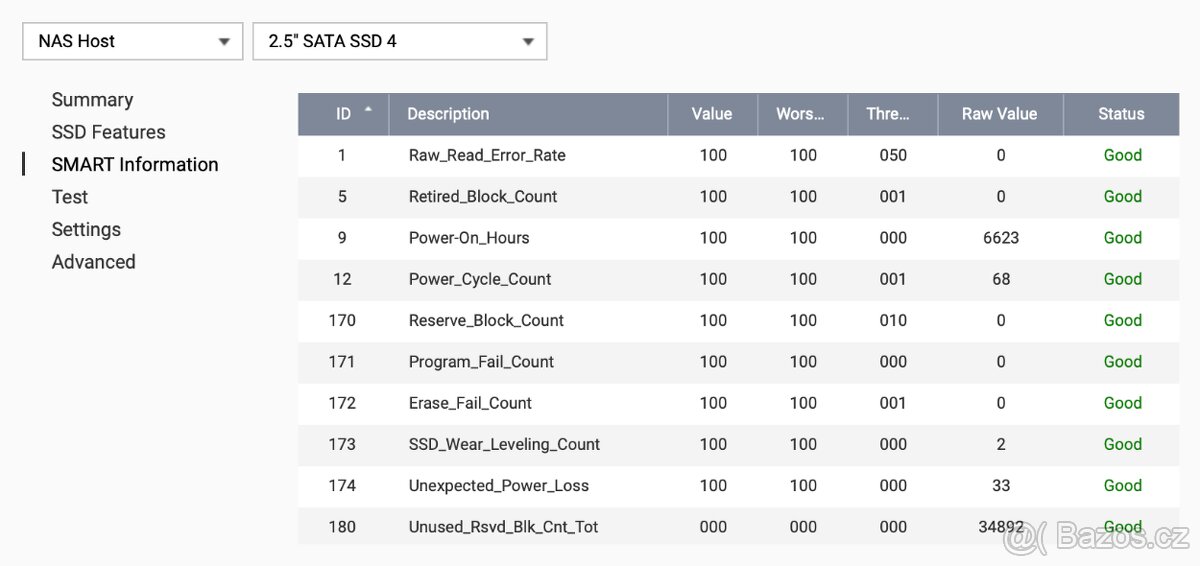Screen dimensions: 1200x566
Task: Open the Summary section
Action: [x=92, y=100]
